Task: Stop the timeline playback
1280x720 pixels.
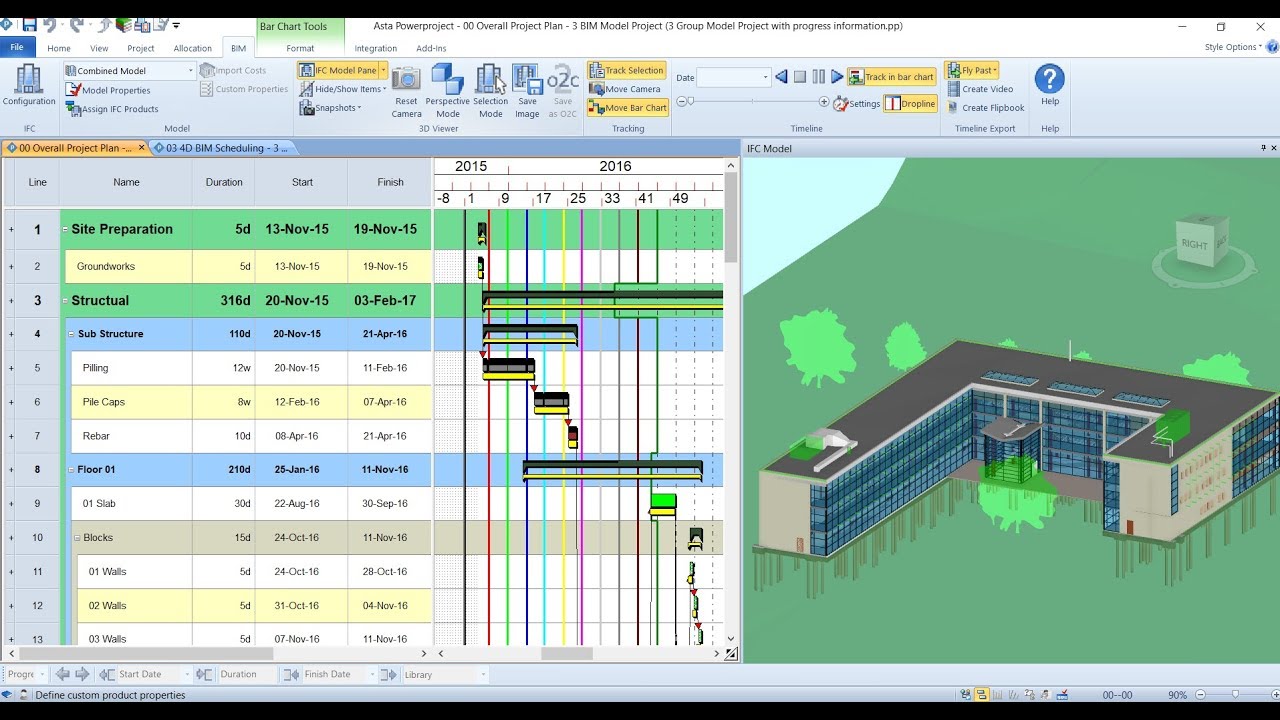Action: [x=800, y=77]
